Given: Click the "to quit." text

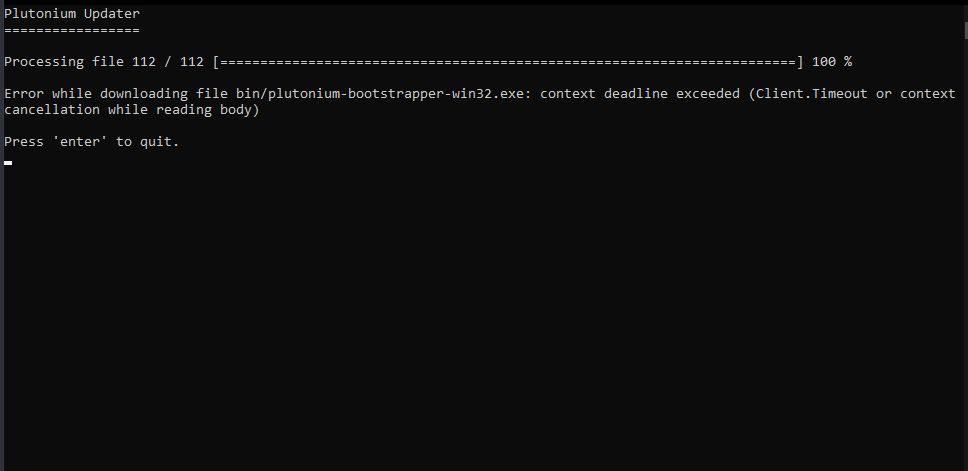Looking at the screenshot, I should (148, 142).
